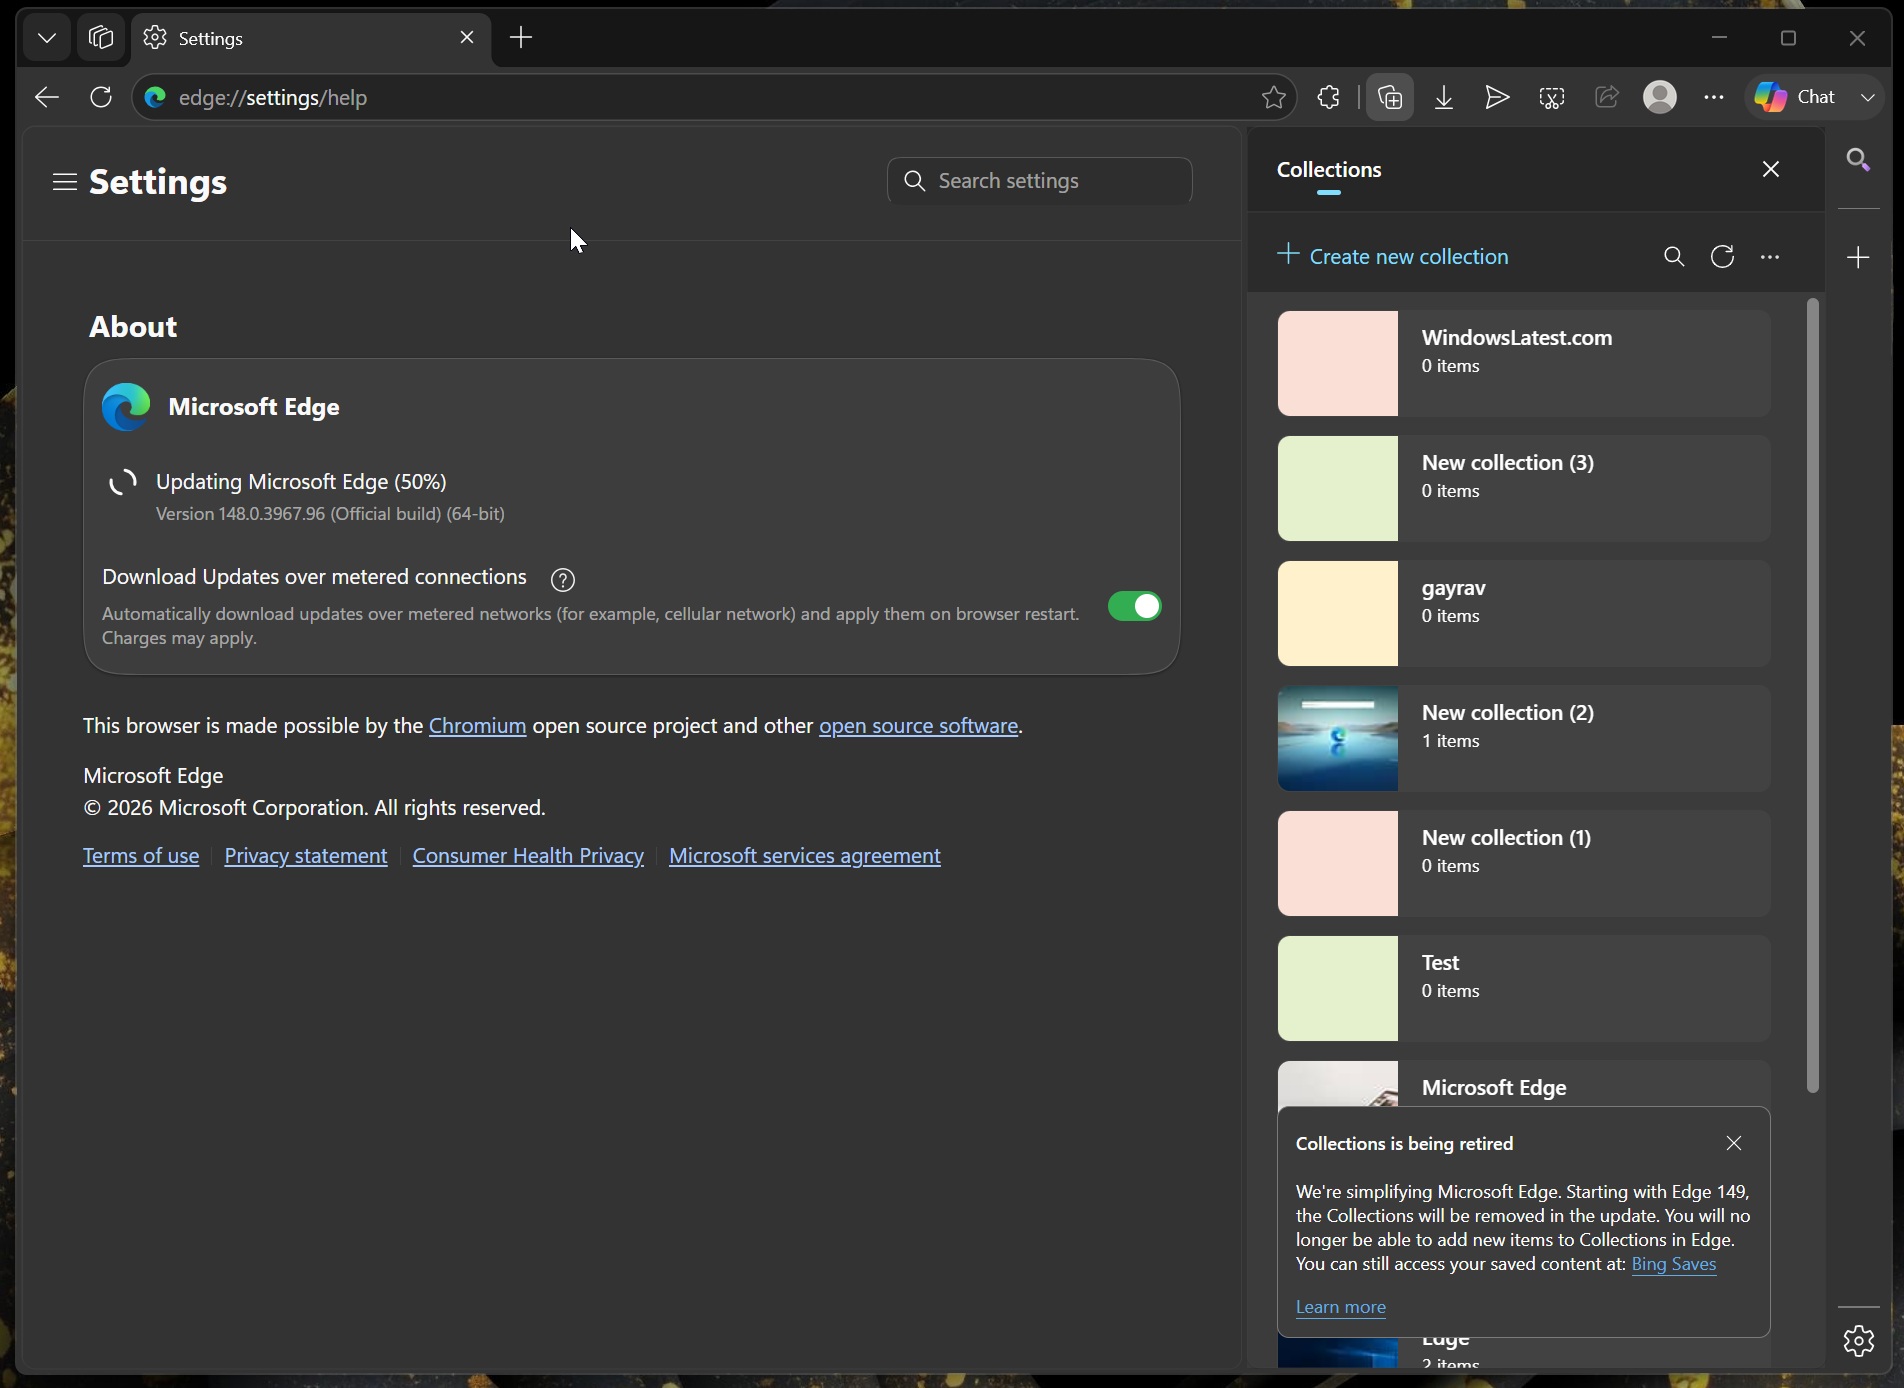This screenshot has height=1388, width=1904.
Task: Click Learn more about Collections retirement
Action: point(1341,1309)
